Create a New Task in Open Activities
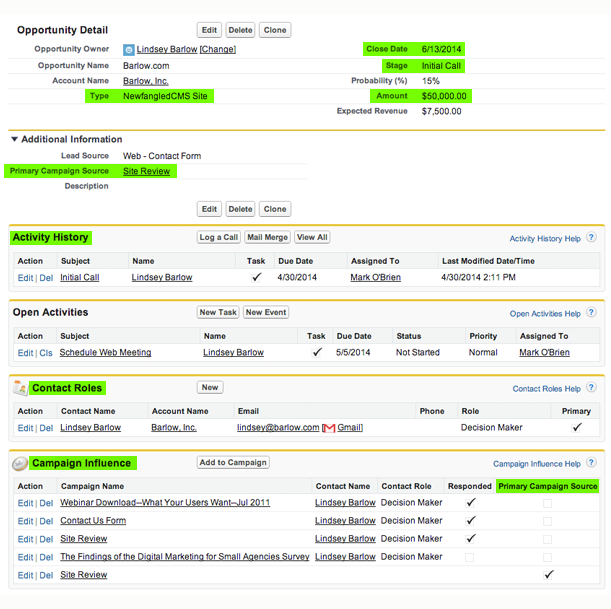This screenshot has height=609, width=611. [217, 313]
